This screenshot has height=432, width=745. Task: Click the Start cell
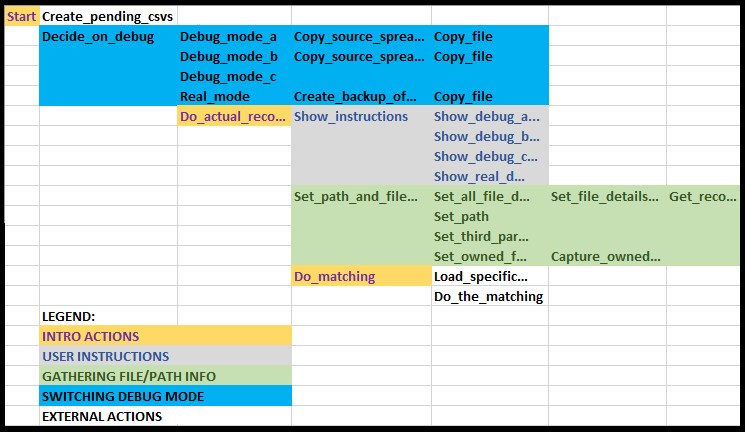(x=21, y=17)
